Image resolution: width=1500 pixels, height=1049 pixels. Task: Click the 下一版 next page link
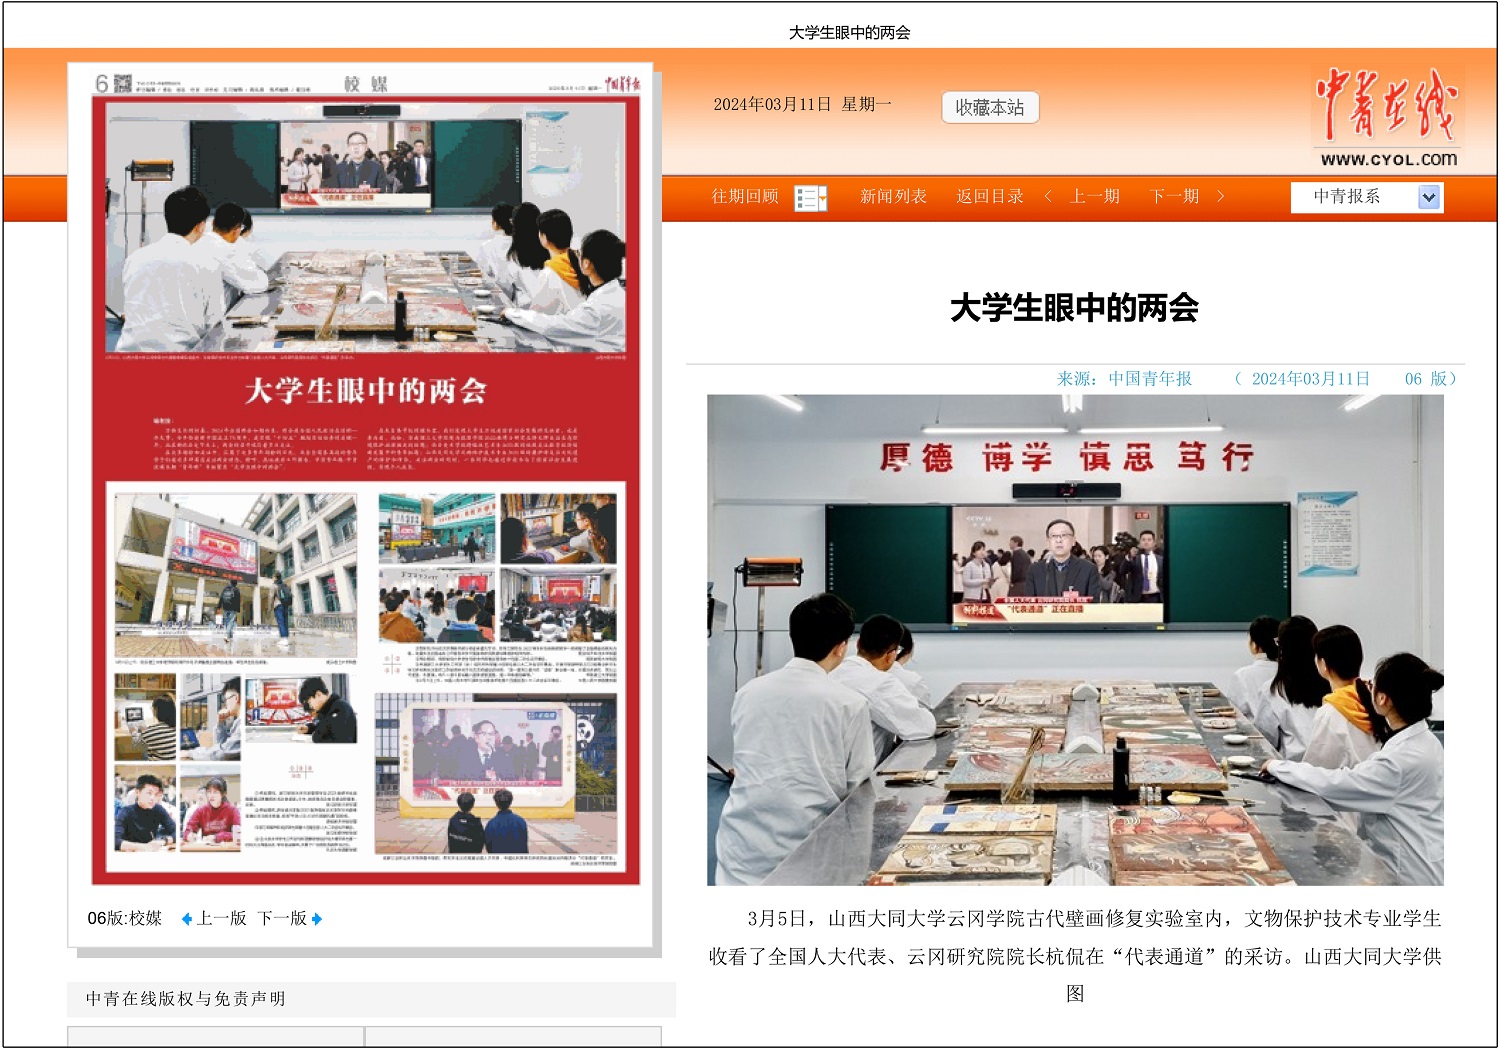282,919
